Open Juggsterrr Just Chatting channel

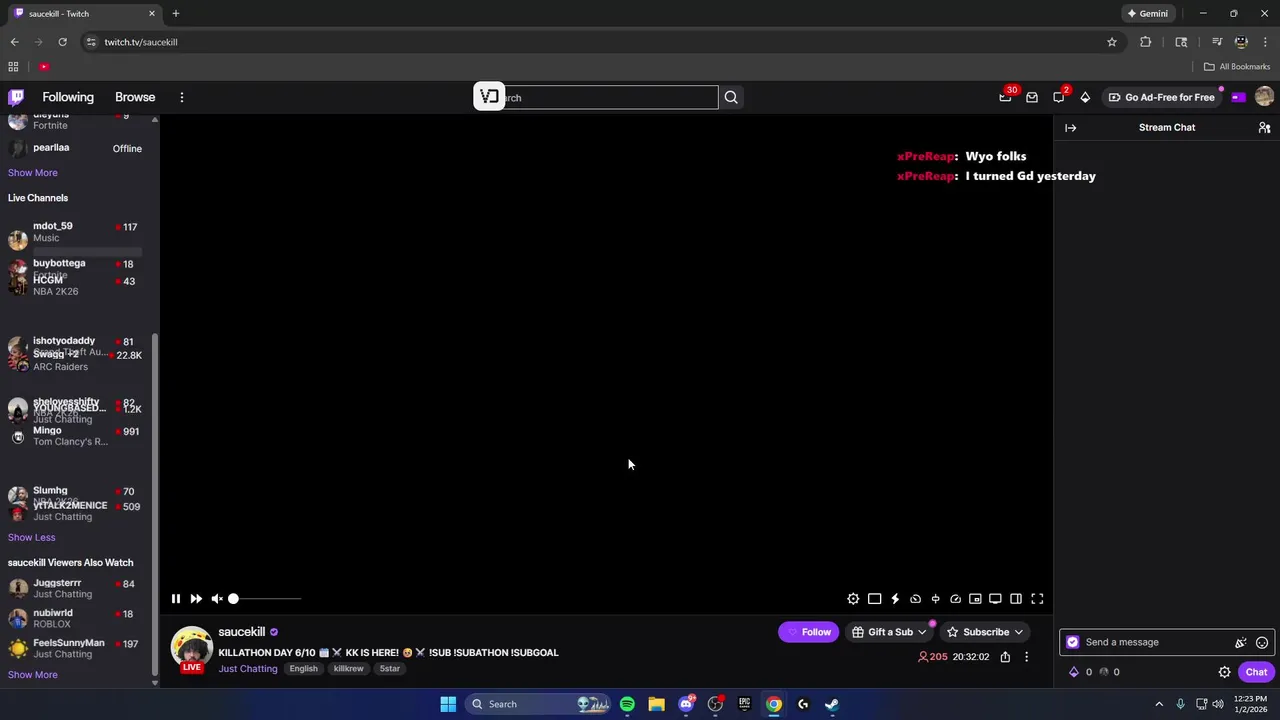pyautogui.click(x=76, y=588)
